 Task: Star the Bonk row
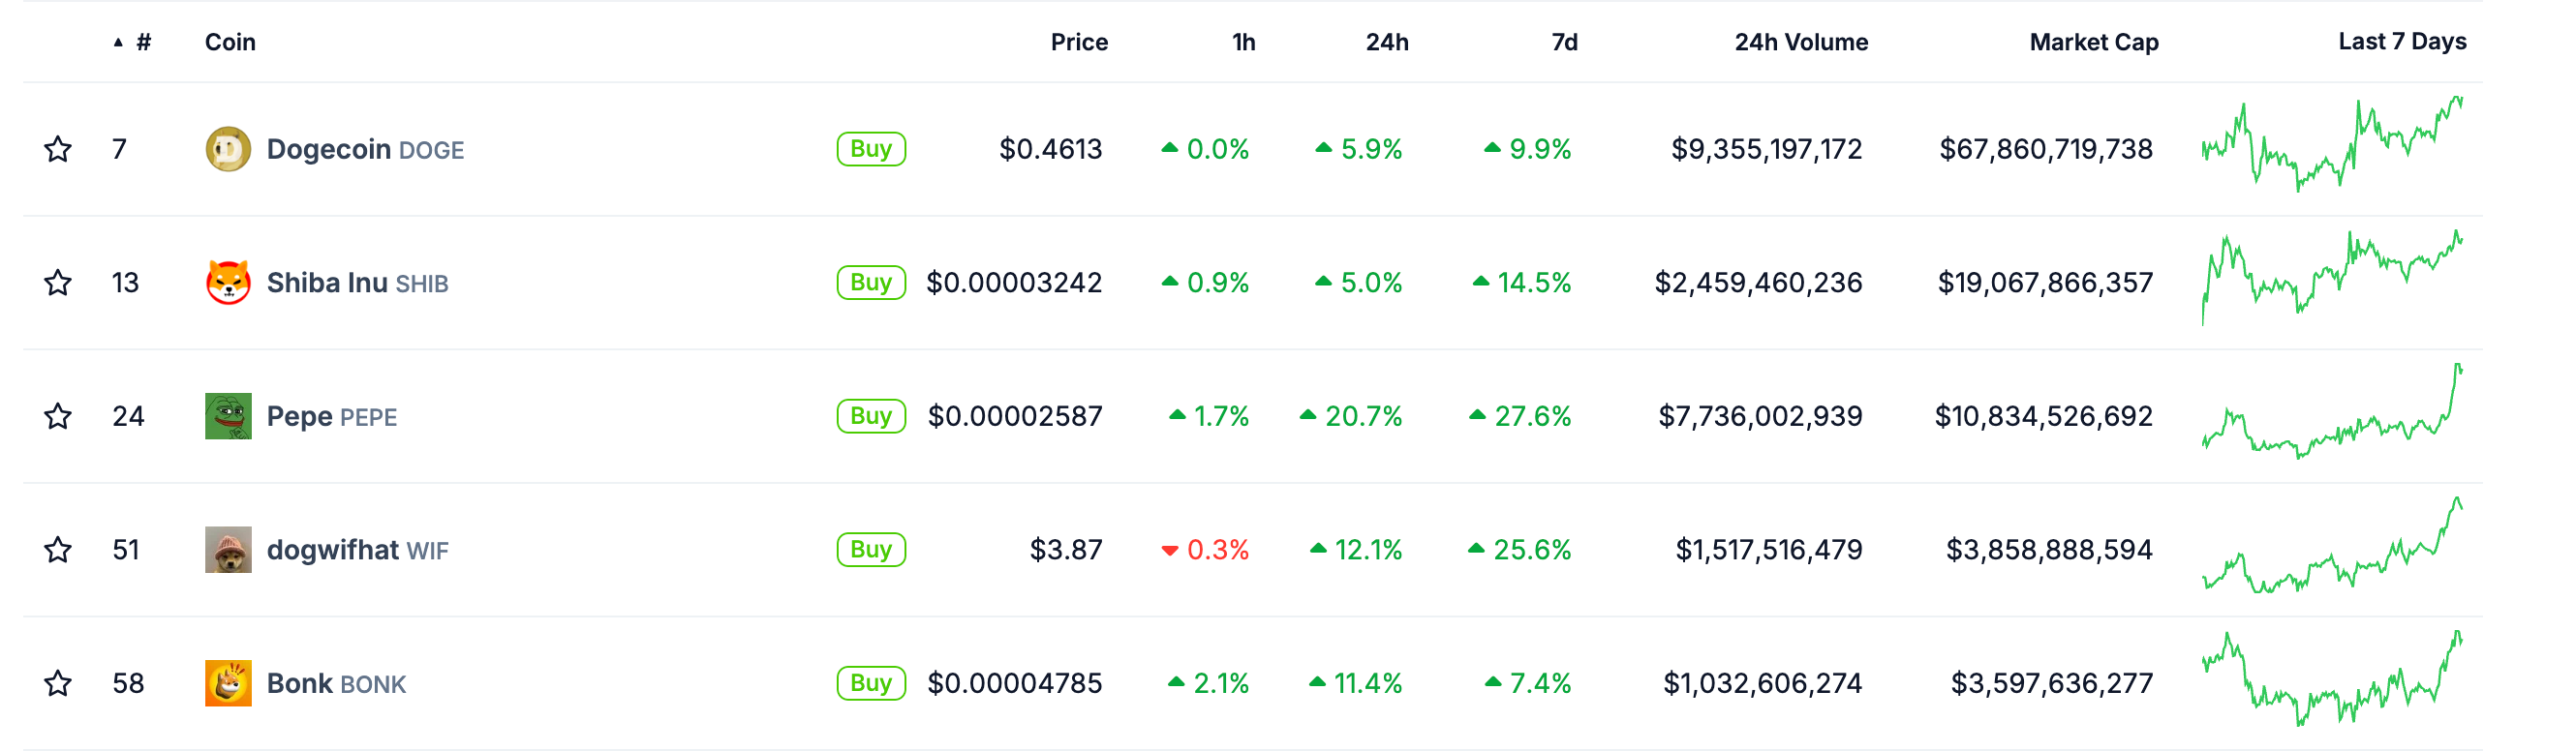click(x=58, y=683)
